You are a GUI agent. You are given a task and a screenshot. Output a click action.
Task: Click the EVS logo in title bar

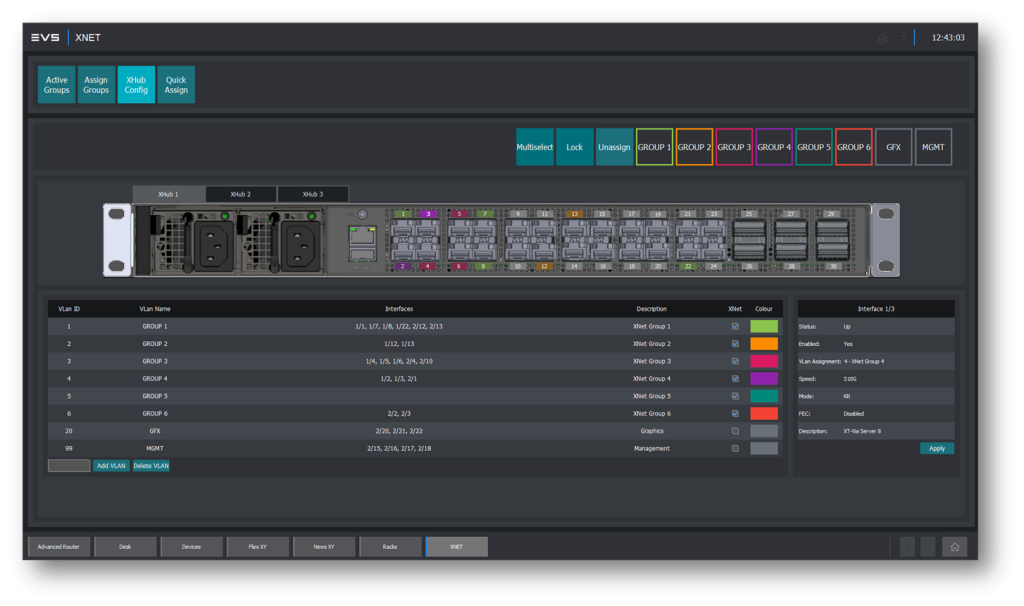[45, 38]
